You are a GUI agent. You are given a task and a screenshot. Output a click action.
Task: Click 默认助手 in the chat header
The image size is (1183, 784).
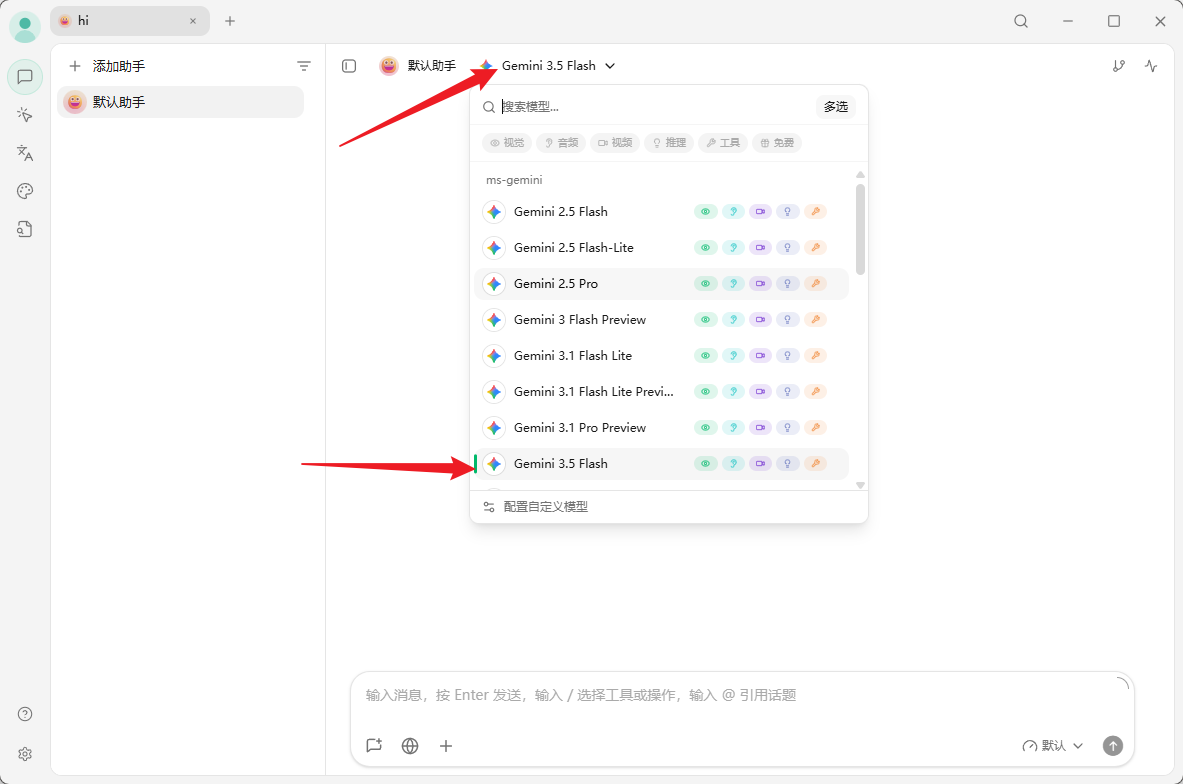pos(418,66)
